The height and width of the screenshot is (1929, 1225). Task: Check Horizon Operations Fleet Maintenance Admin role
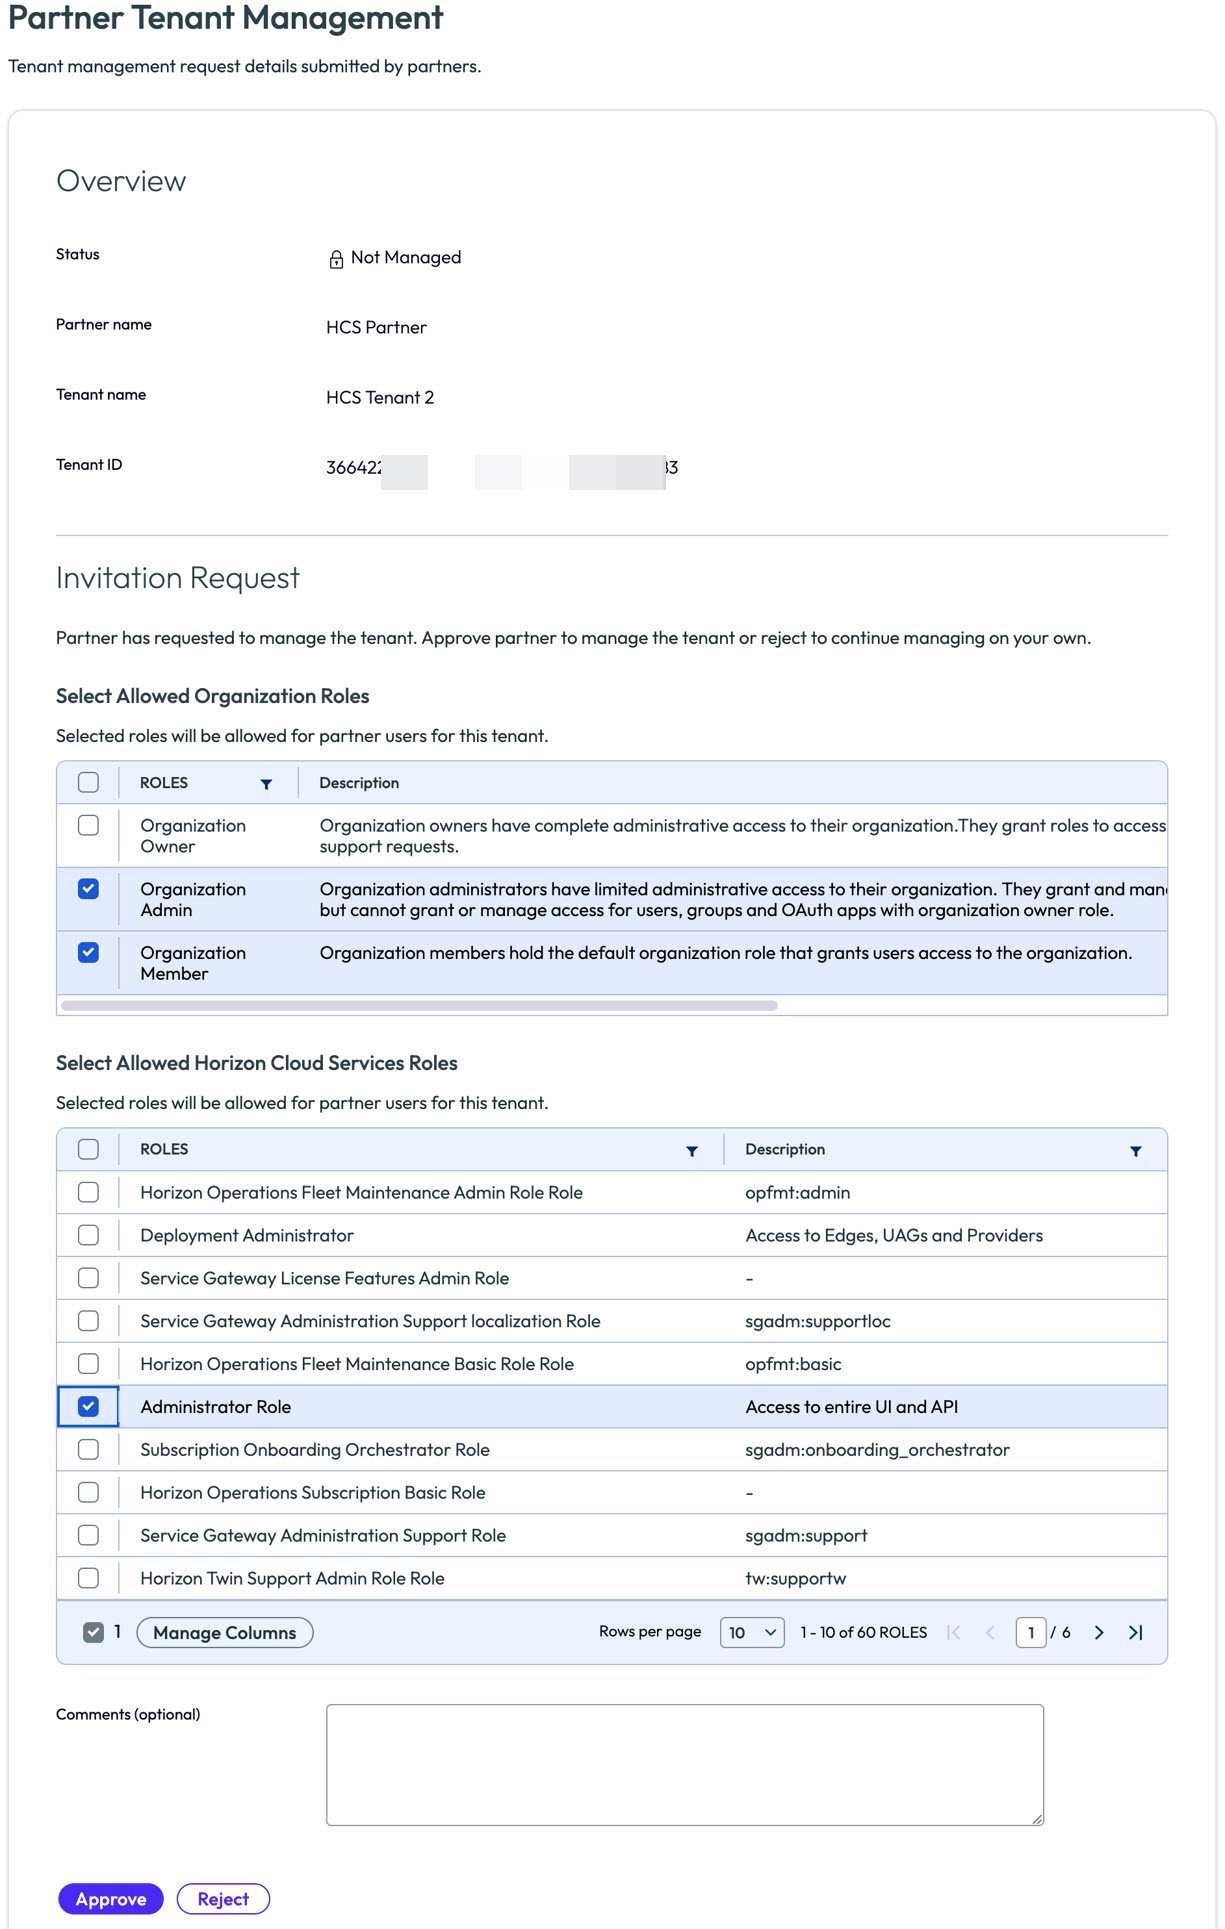(x=88, y=1192)
